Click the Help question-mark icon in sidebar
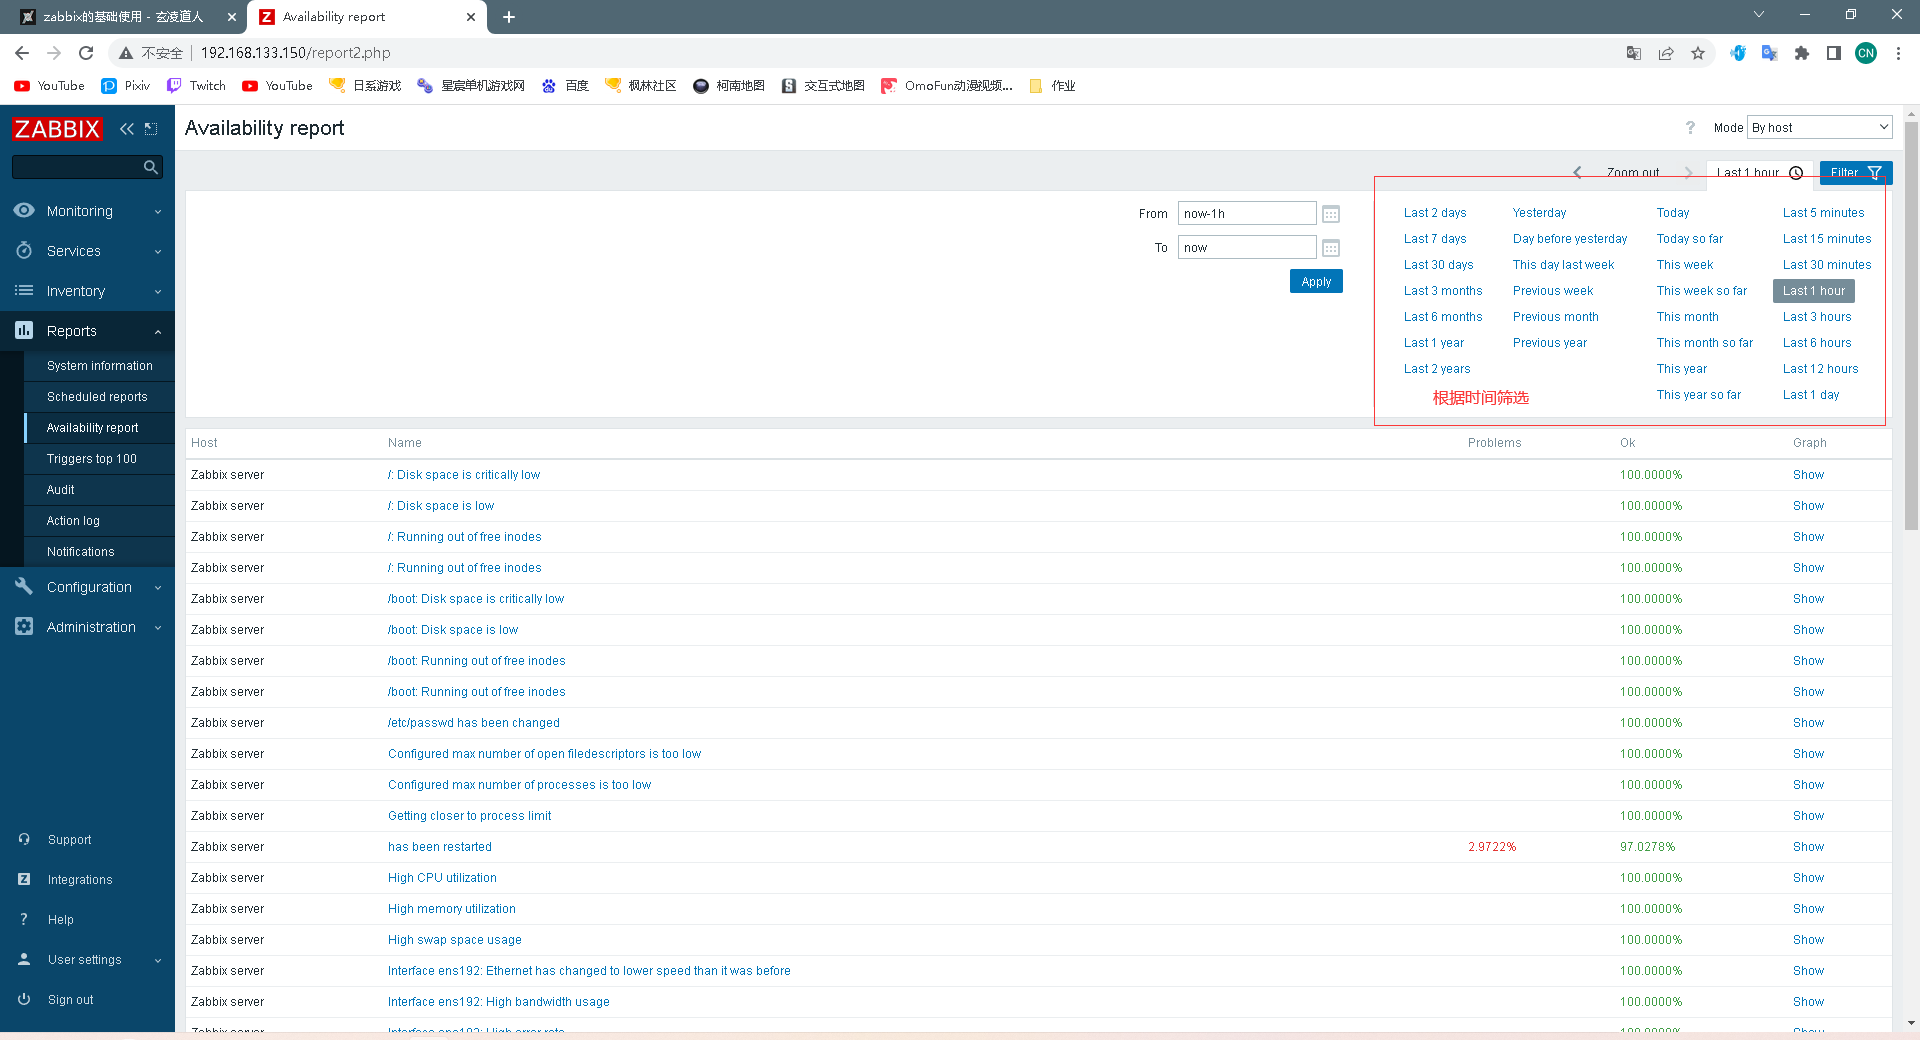Viewport: 1920px width, 1040px height. [24, 919]
